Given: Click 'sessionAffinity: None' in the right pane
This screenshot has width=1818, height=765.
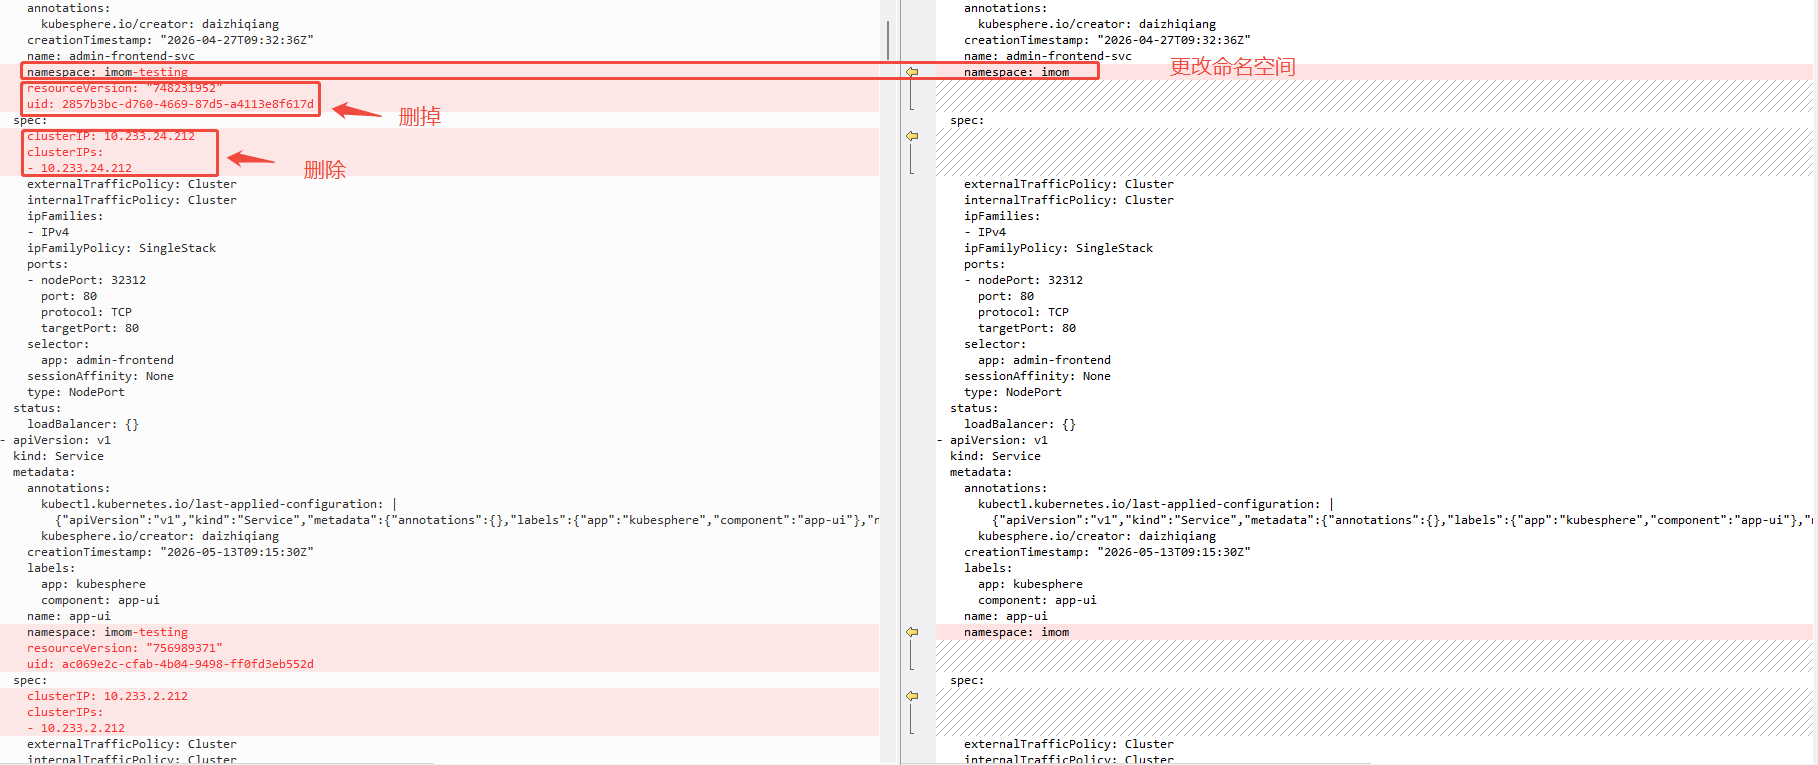Looking at the screenshot, I should (x=1037, y=376).
